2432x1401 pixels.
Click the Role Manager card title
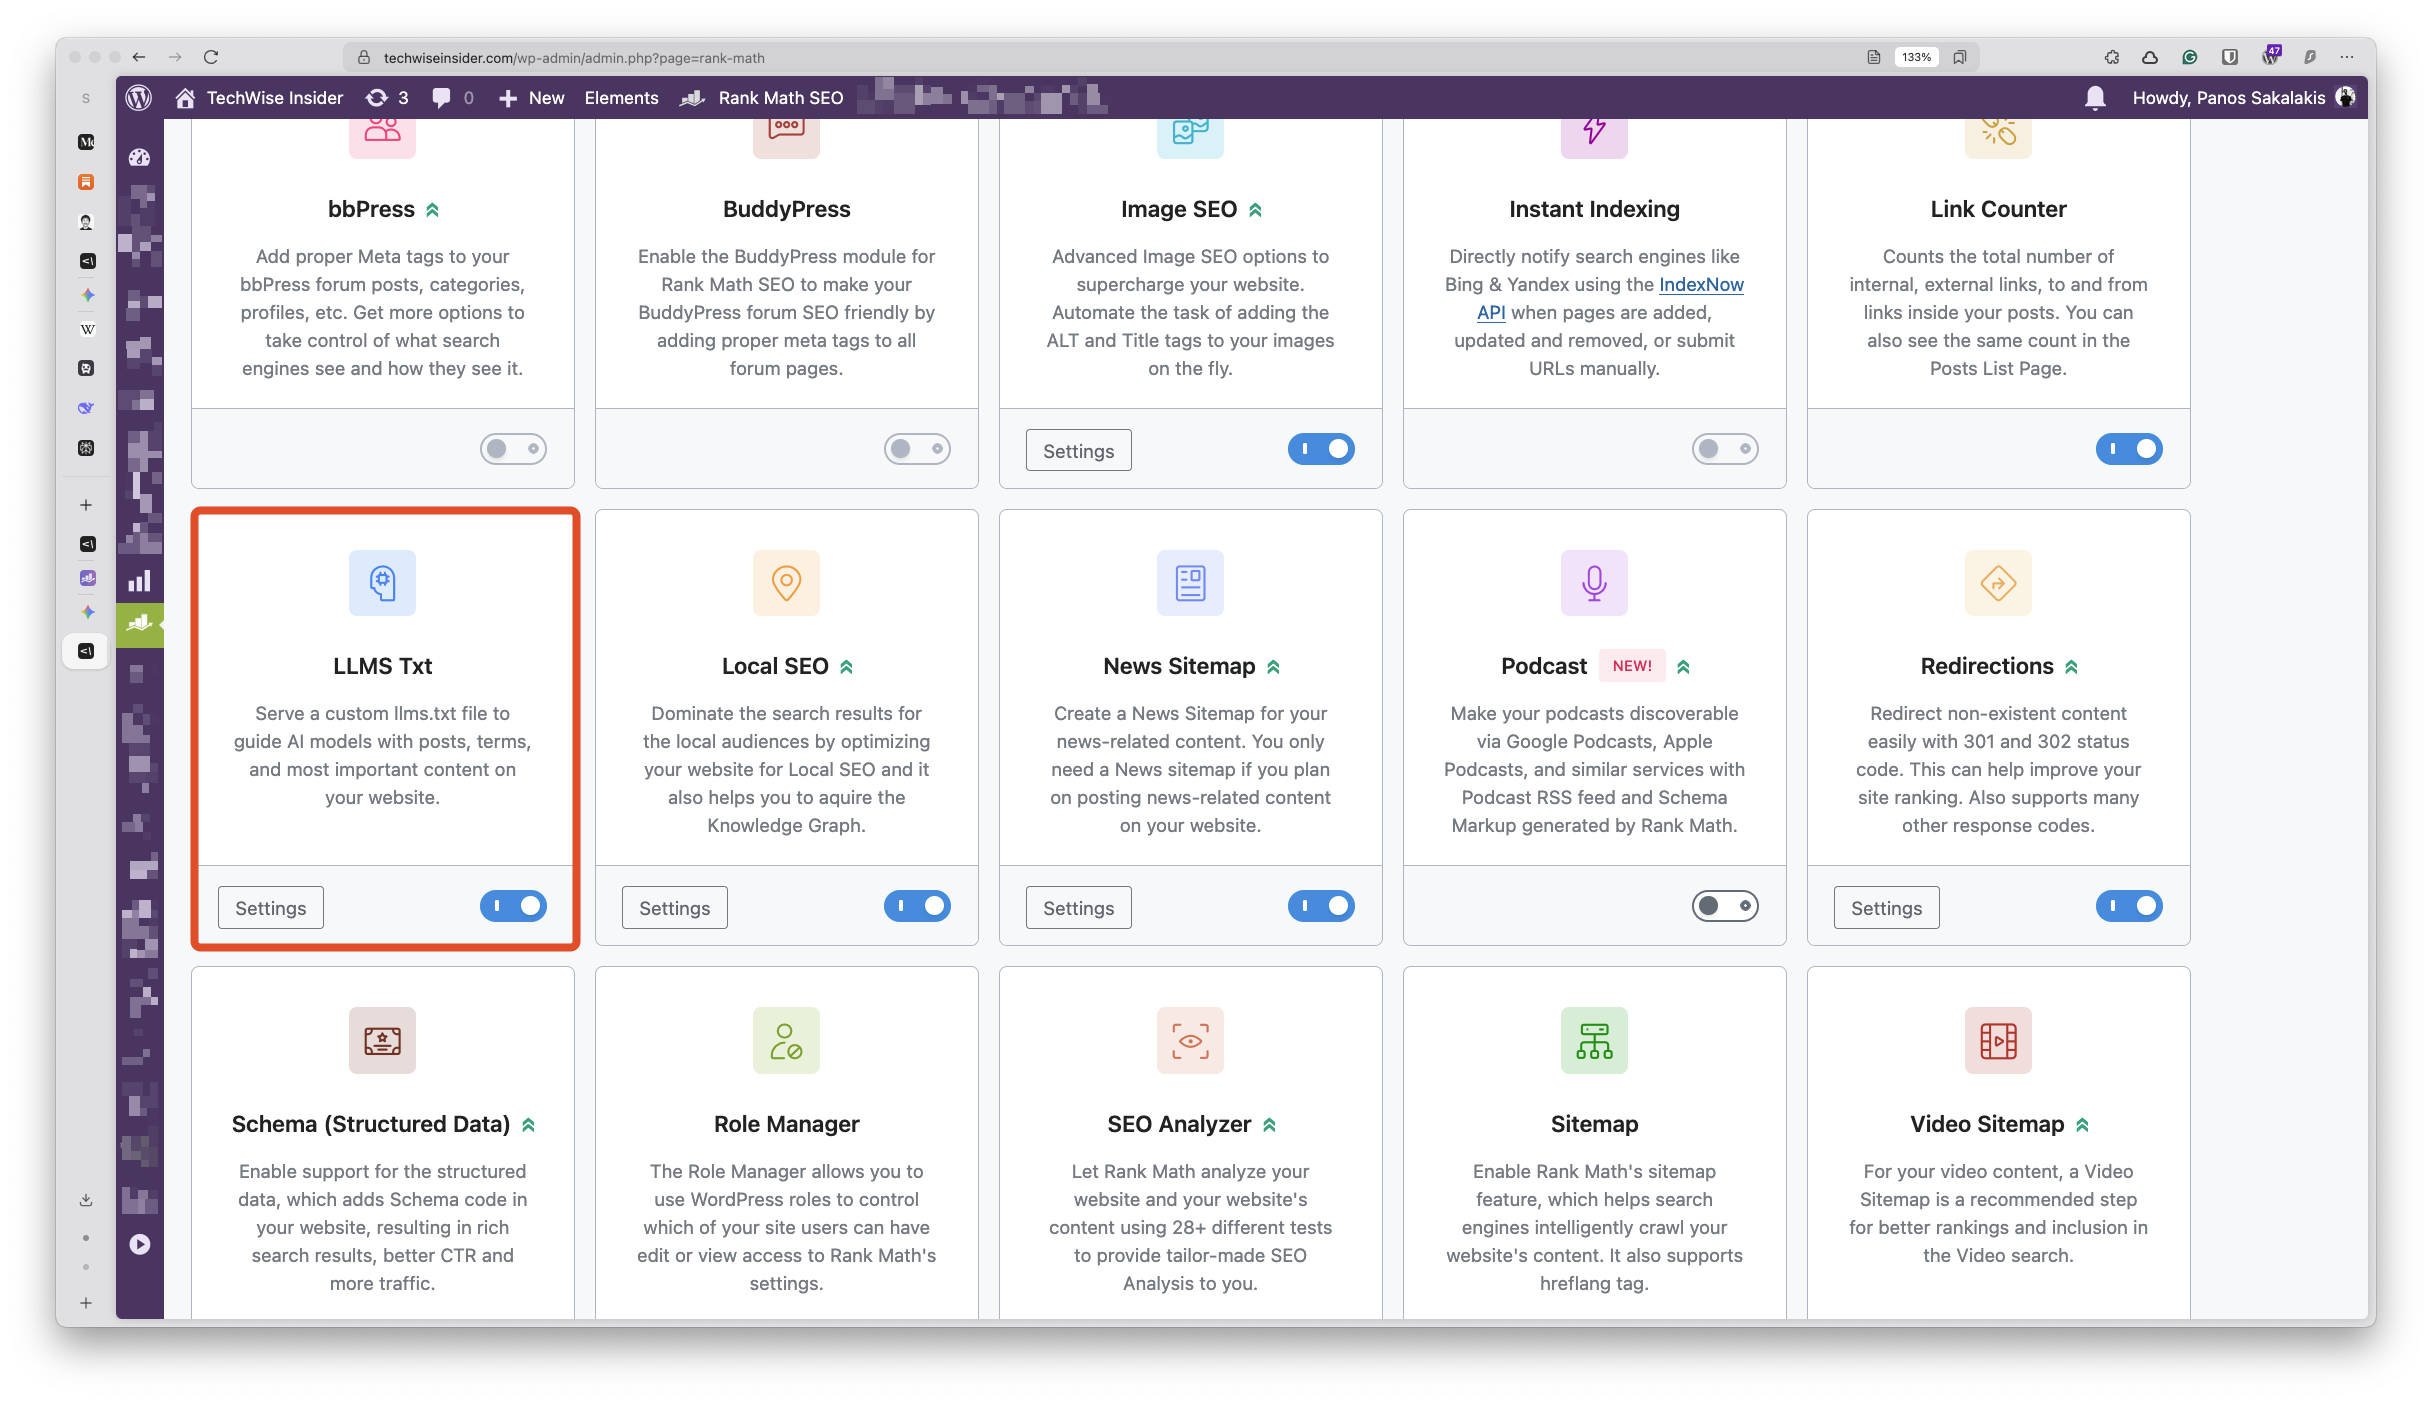click(786, 1124)
